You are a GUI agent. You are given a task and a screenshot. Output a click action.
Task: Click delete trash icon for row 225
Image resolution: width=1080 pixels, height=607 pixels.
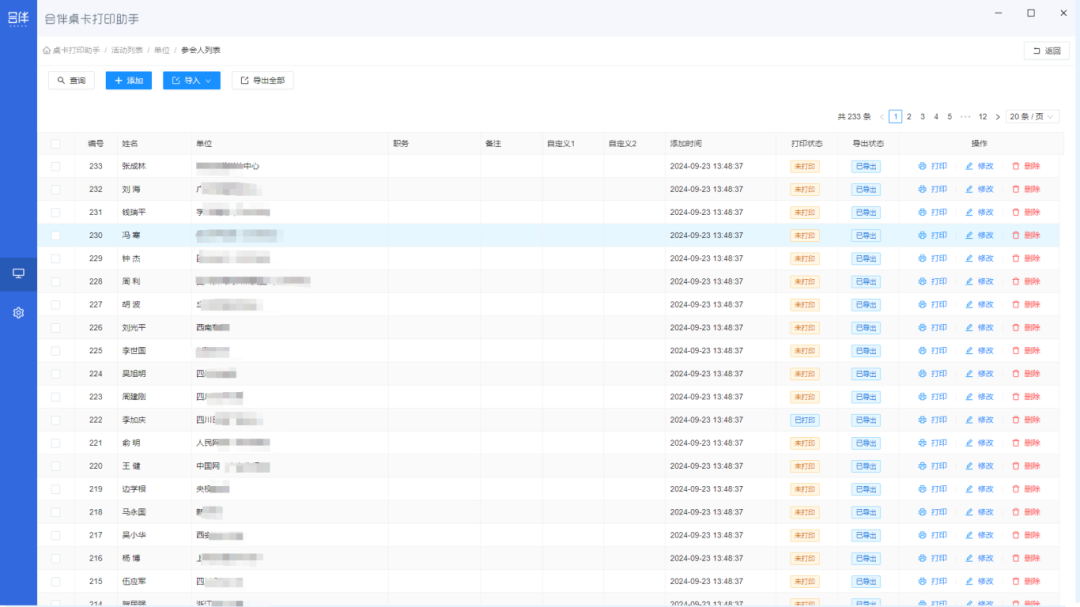tap(1015, 351)
